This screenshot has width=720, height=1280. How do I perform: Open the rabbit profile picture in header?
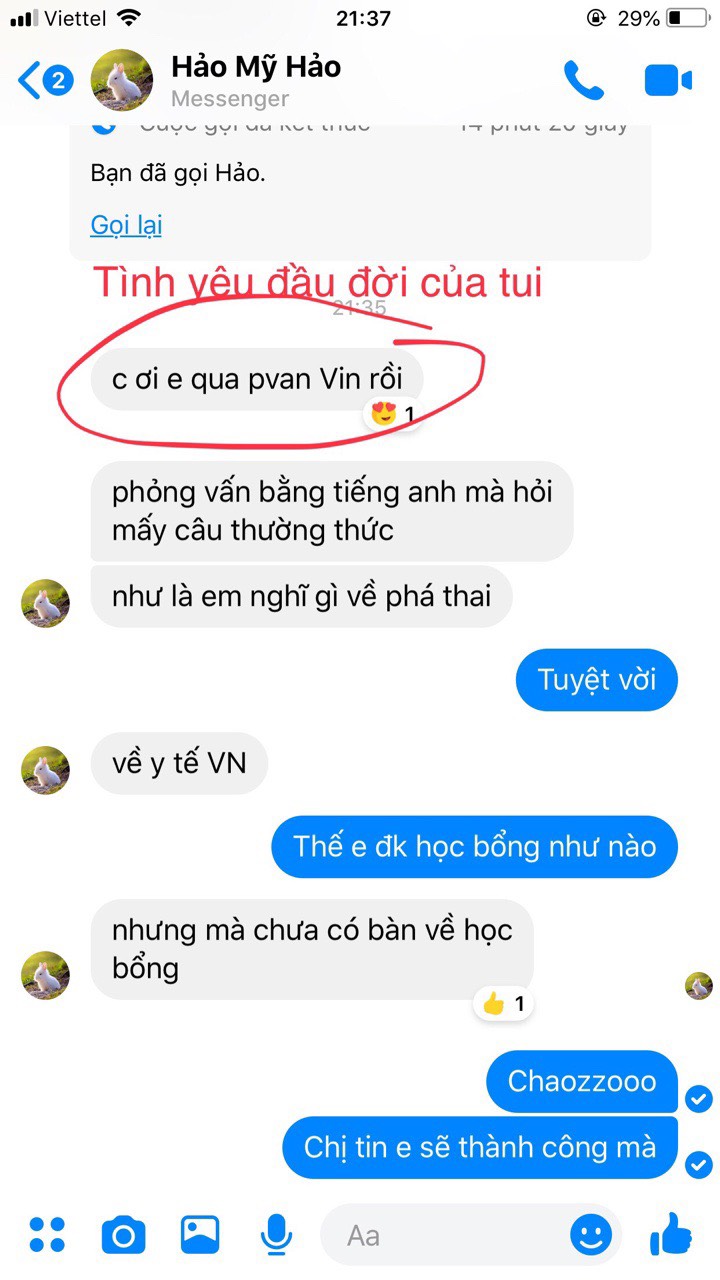122,80
